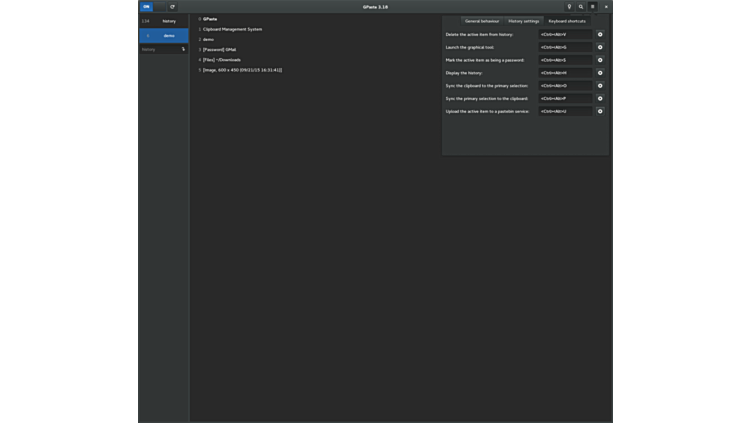Clear the upload to pastebin shortcut
The height and width of the screenshot is (423, 752).
click(600, 111)
